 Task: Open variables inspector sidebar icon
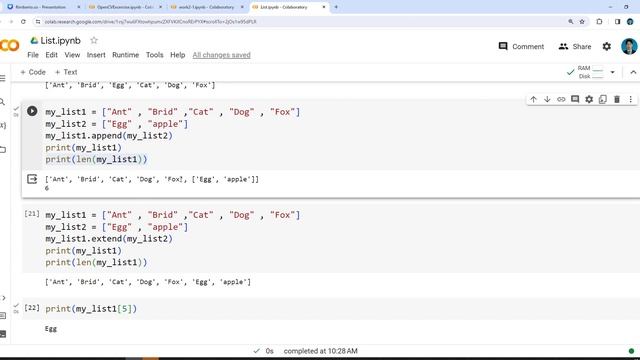click(3, 125)
